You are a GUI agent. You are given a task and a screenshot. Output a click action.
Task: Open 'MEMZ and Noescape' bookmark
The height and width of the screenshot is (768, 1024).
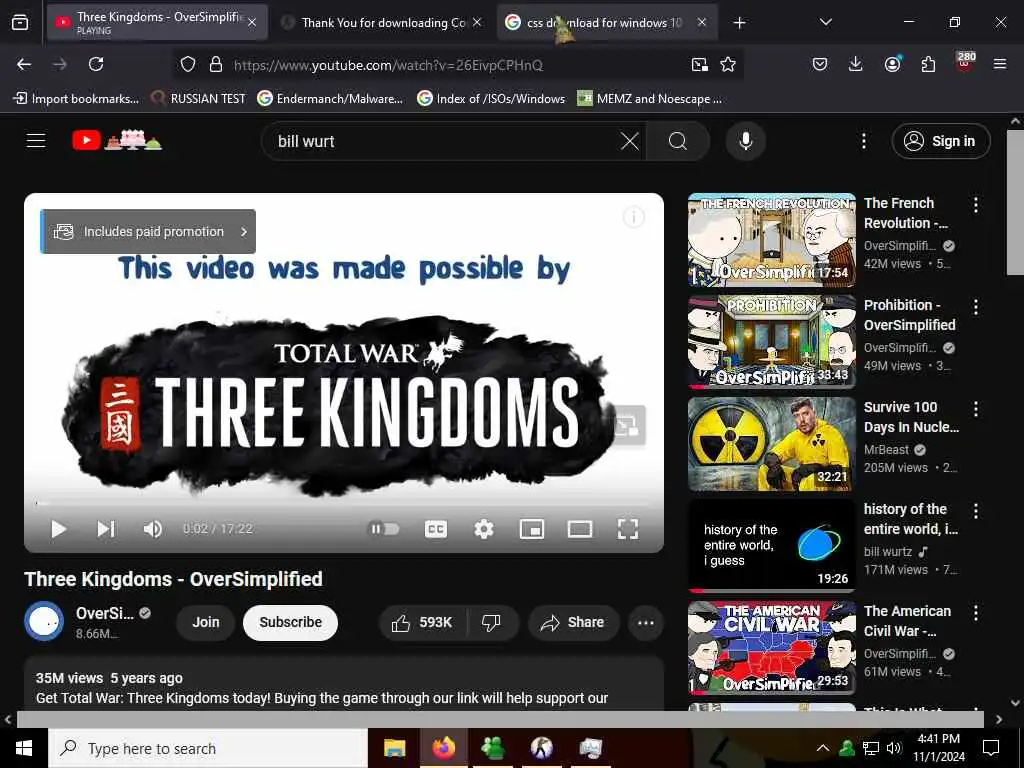pos(650,99)
